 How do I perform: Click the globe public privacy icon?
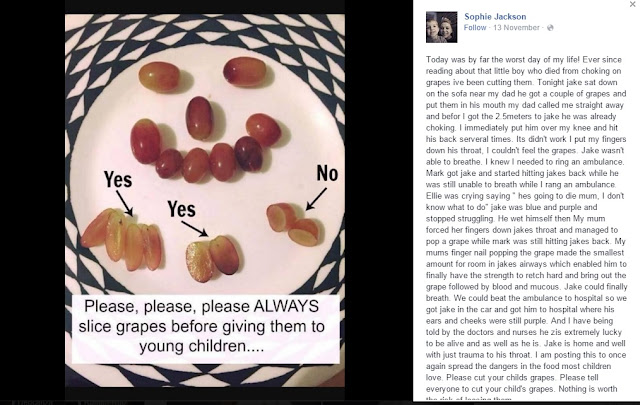click(x=550, y=28)
